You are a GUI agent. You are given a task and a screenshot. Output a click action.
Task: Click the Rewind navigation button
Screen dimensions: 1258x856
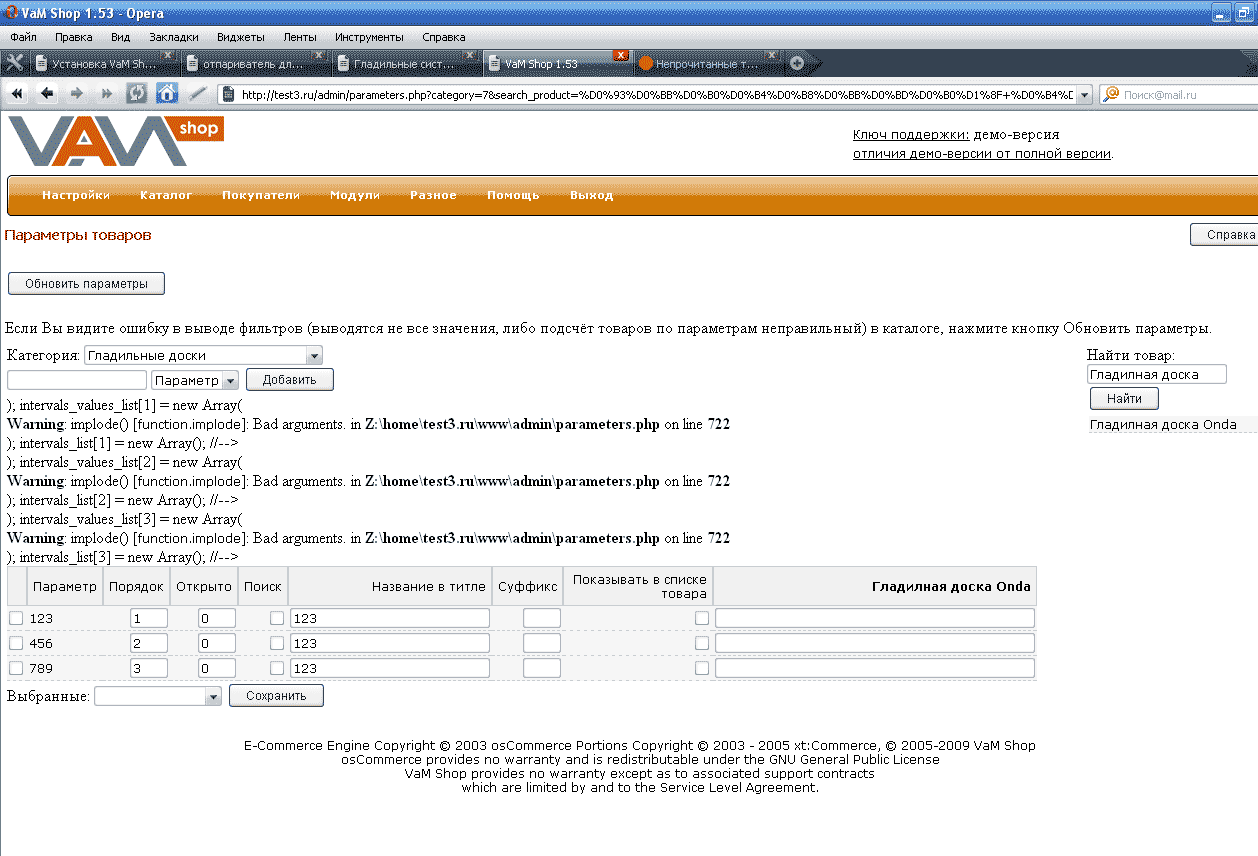coord(17,94)
